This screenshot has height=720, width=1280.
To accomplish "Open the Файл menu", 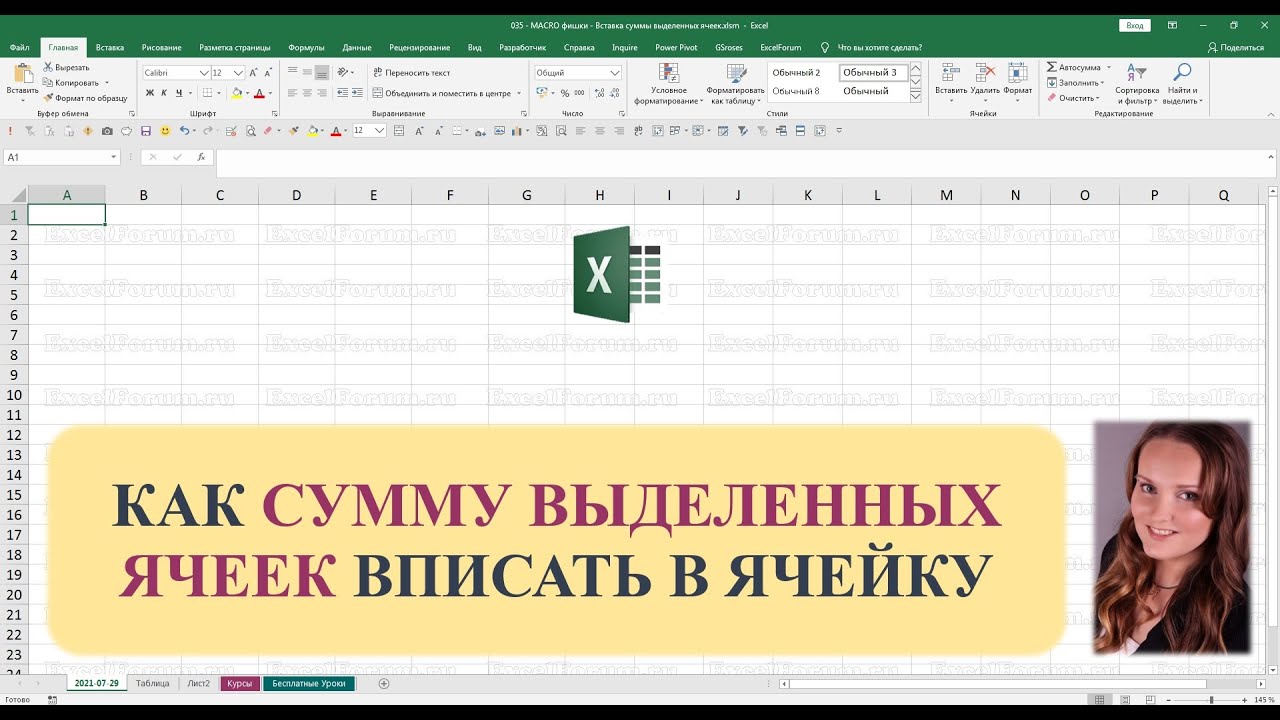I will tap(19, 47).
